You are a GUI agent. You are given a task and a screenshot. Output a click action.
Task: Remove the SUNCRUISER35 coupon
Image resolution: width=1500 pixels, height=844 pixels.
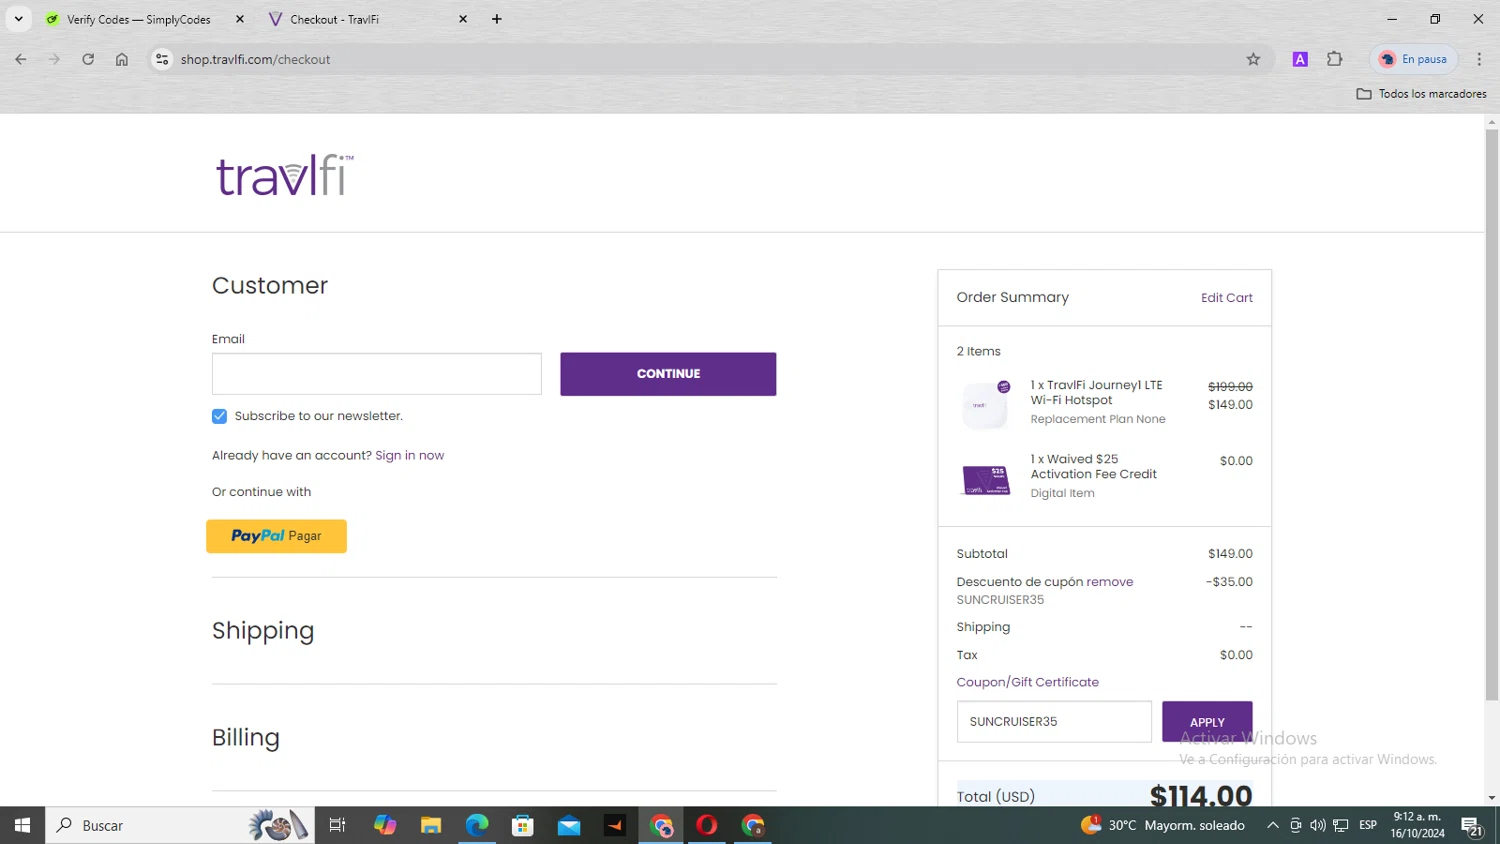coord(1110,582)
